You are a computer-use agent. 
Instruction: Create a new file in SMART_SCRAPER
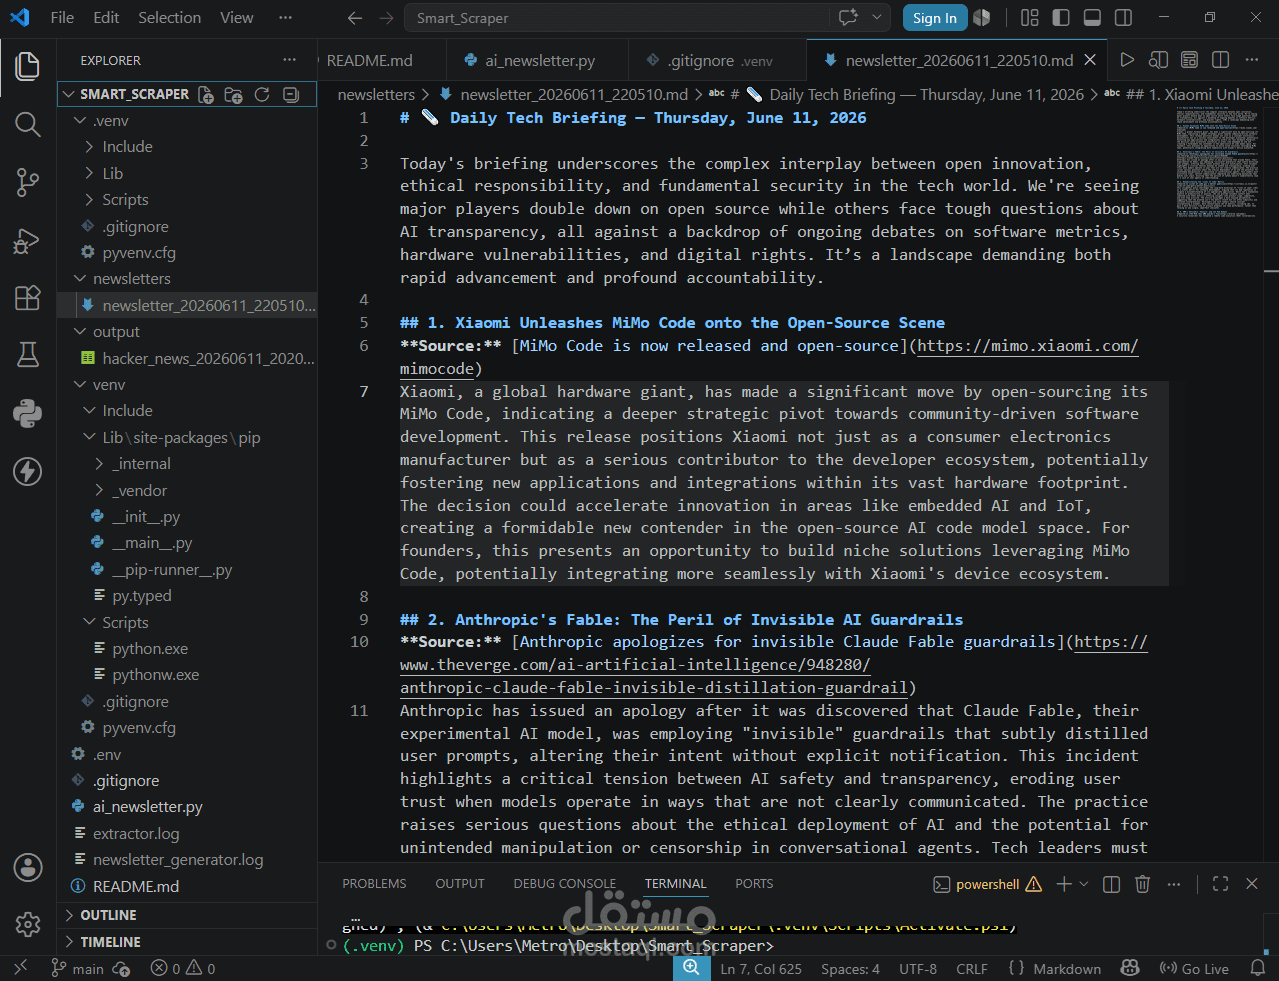pos(206,94)
